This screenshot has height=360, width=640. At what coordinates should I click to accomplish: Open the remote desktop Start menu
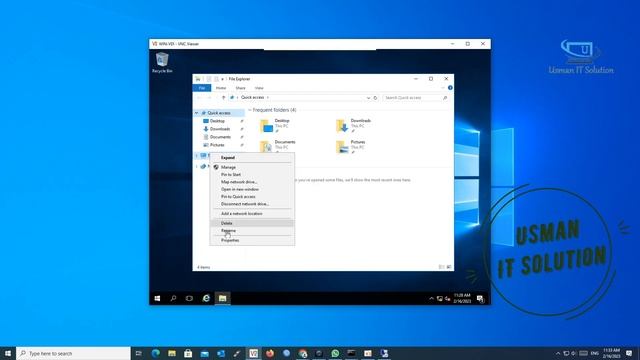pos(157,298)
